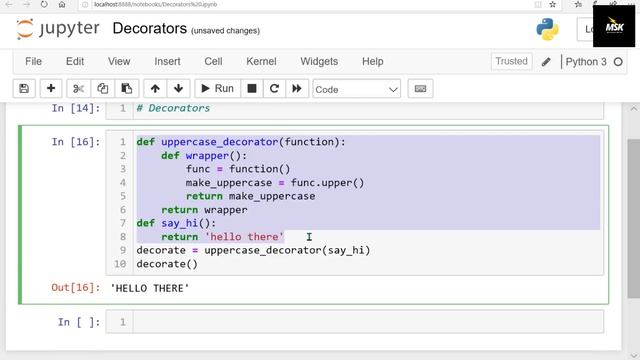This screenshot has height=360, width=640.
Task: Open the File menu
Action: [x=33, y=61]
